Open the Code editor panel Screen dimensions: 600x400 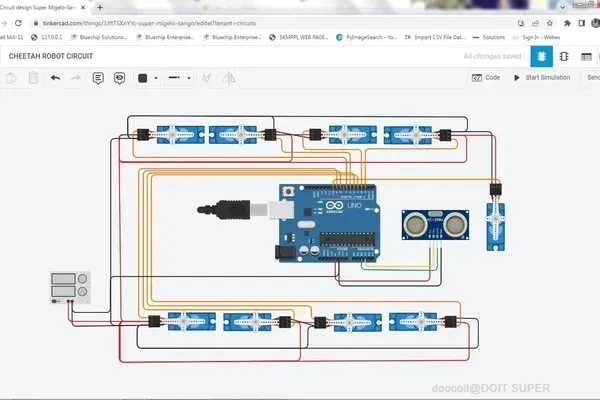click(x=486, y=78)
